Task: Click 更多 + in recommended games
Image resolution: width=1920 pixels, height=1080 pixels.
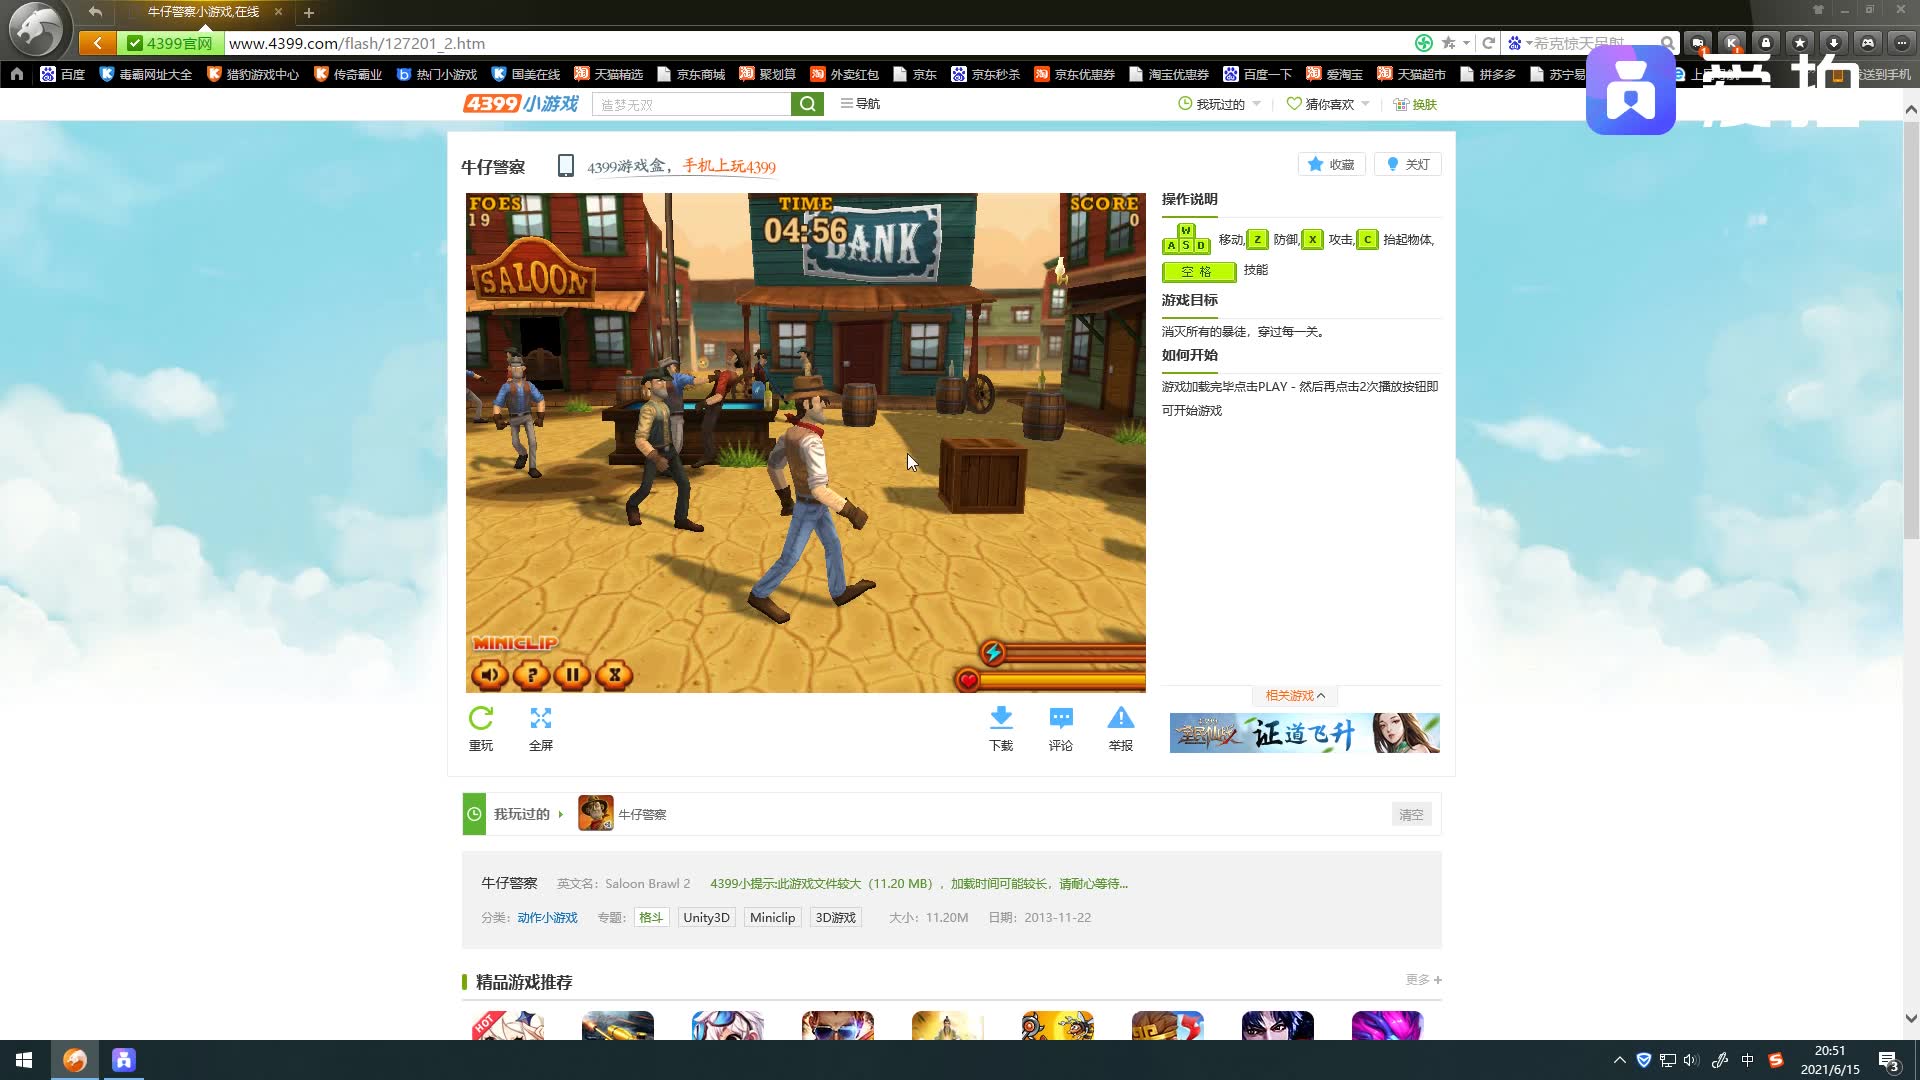Action: tap(1423, 980)
